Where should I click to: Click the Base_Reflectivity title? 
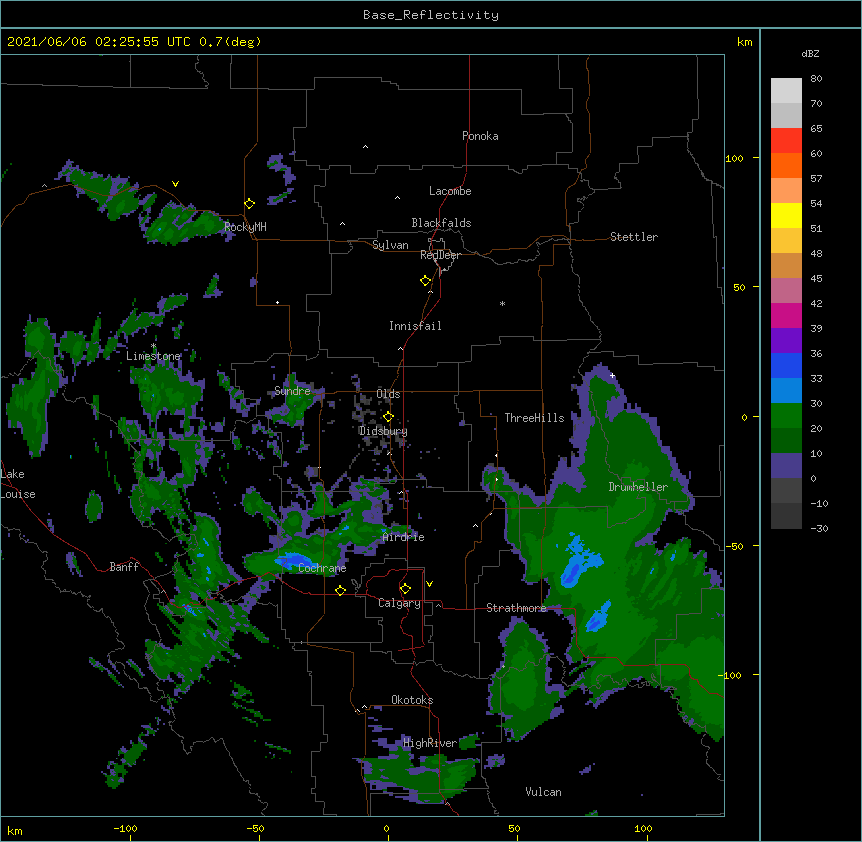[x=431, y=15]
